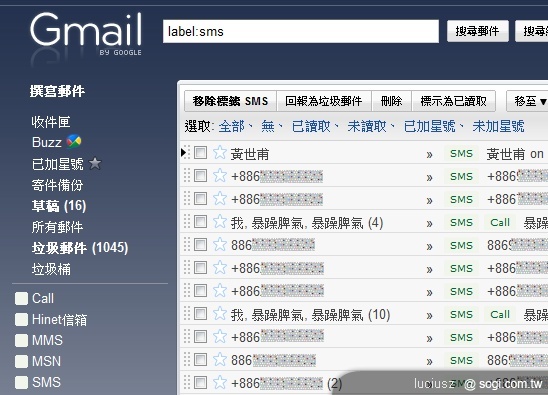Select 已加星號 link in 選取 row
Screen dimensions: 548x395
tap(430, 126)
